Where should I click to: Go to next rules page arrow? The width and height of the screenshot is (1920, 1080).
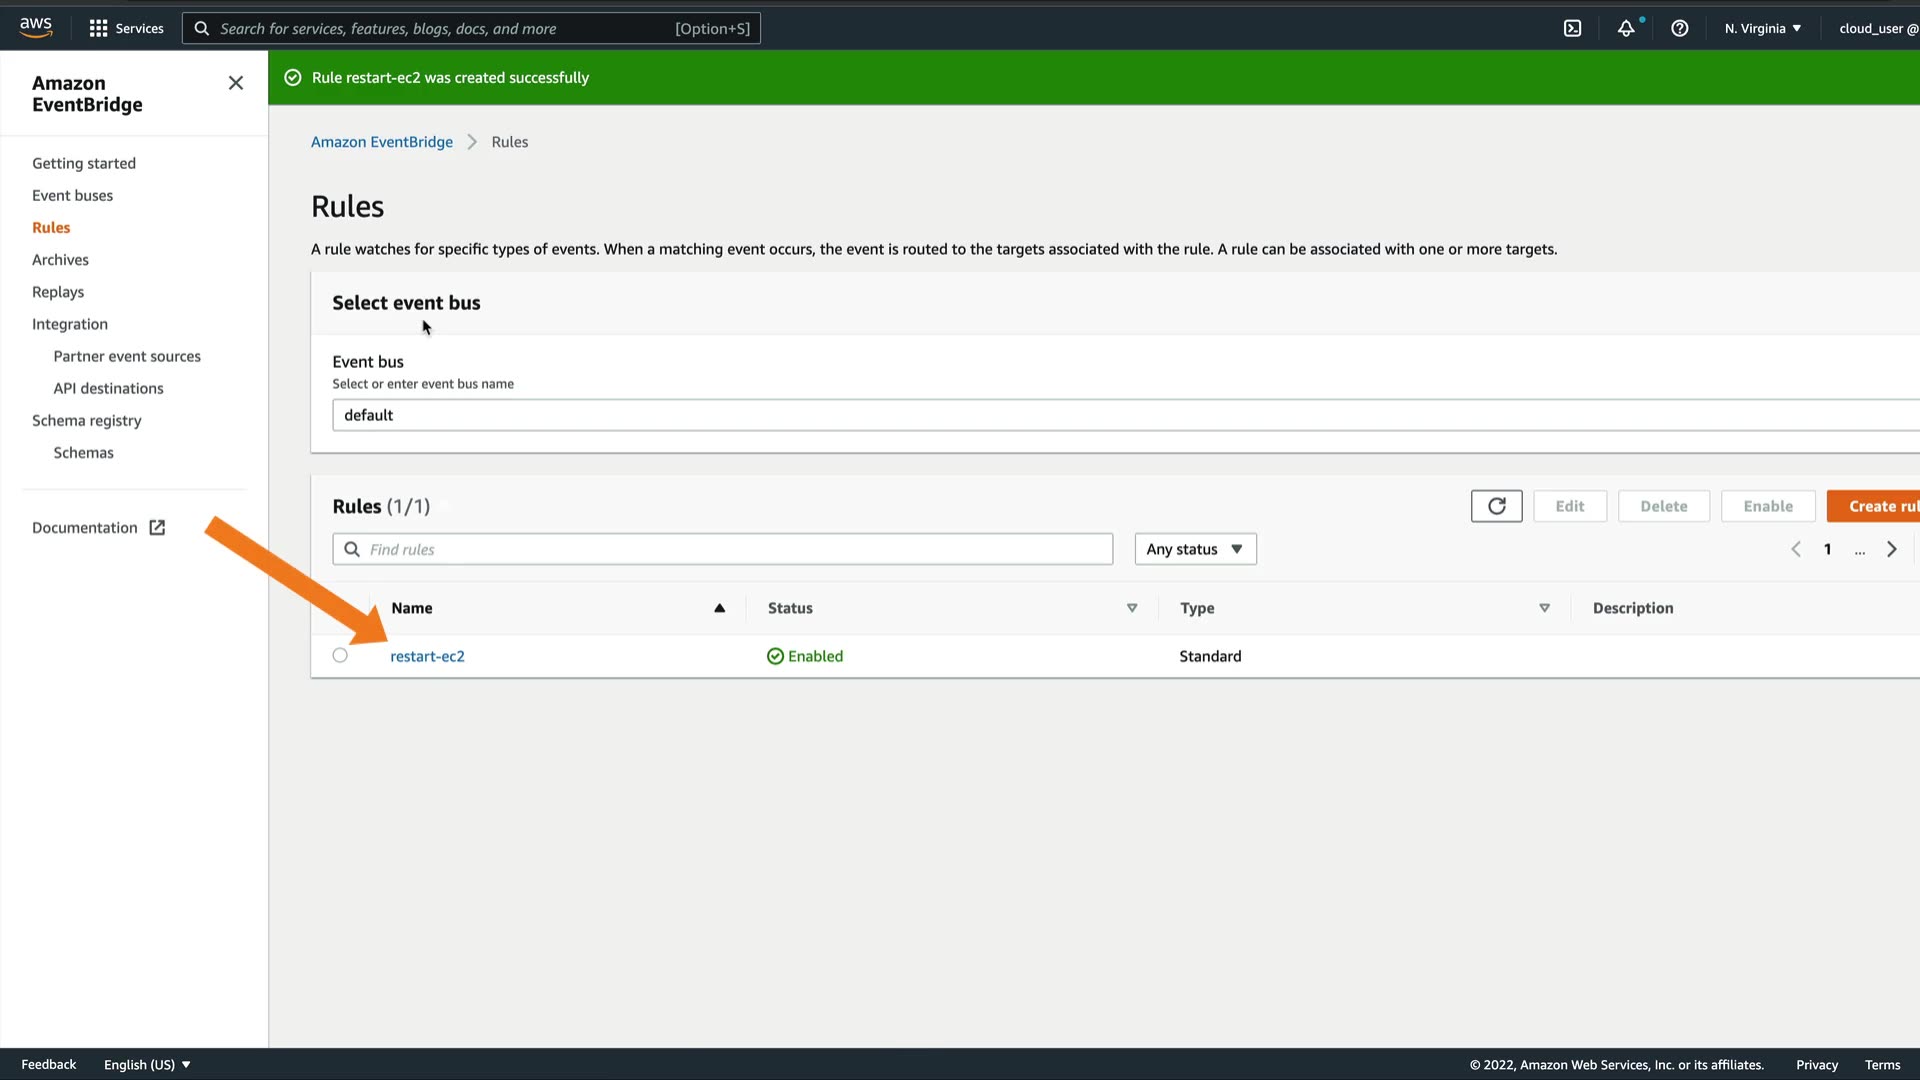[x=1891, y=549]
